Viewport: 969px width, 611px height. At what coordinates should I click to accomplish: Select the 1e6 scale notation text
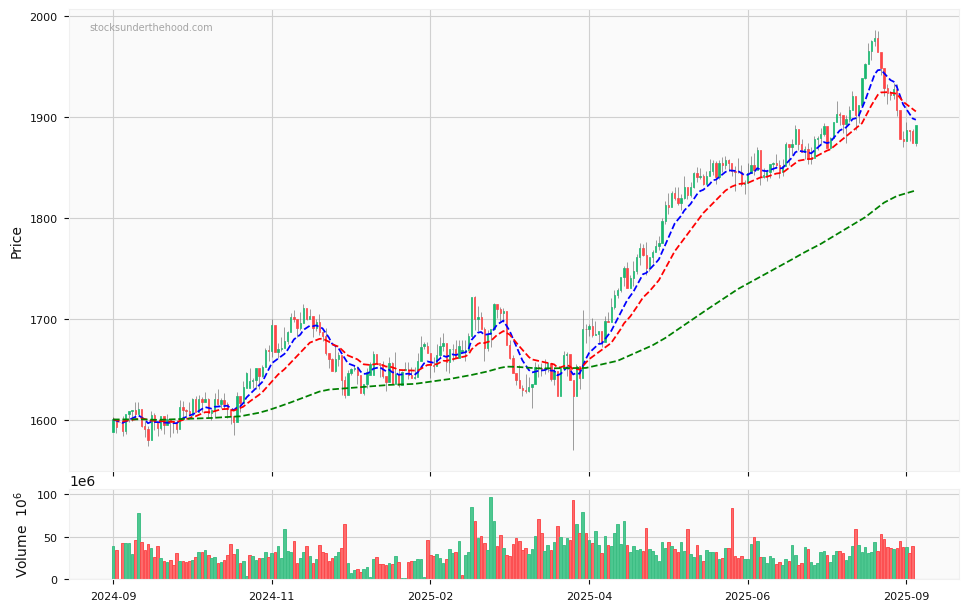pyautogui.click(x=82, y=482)
